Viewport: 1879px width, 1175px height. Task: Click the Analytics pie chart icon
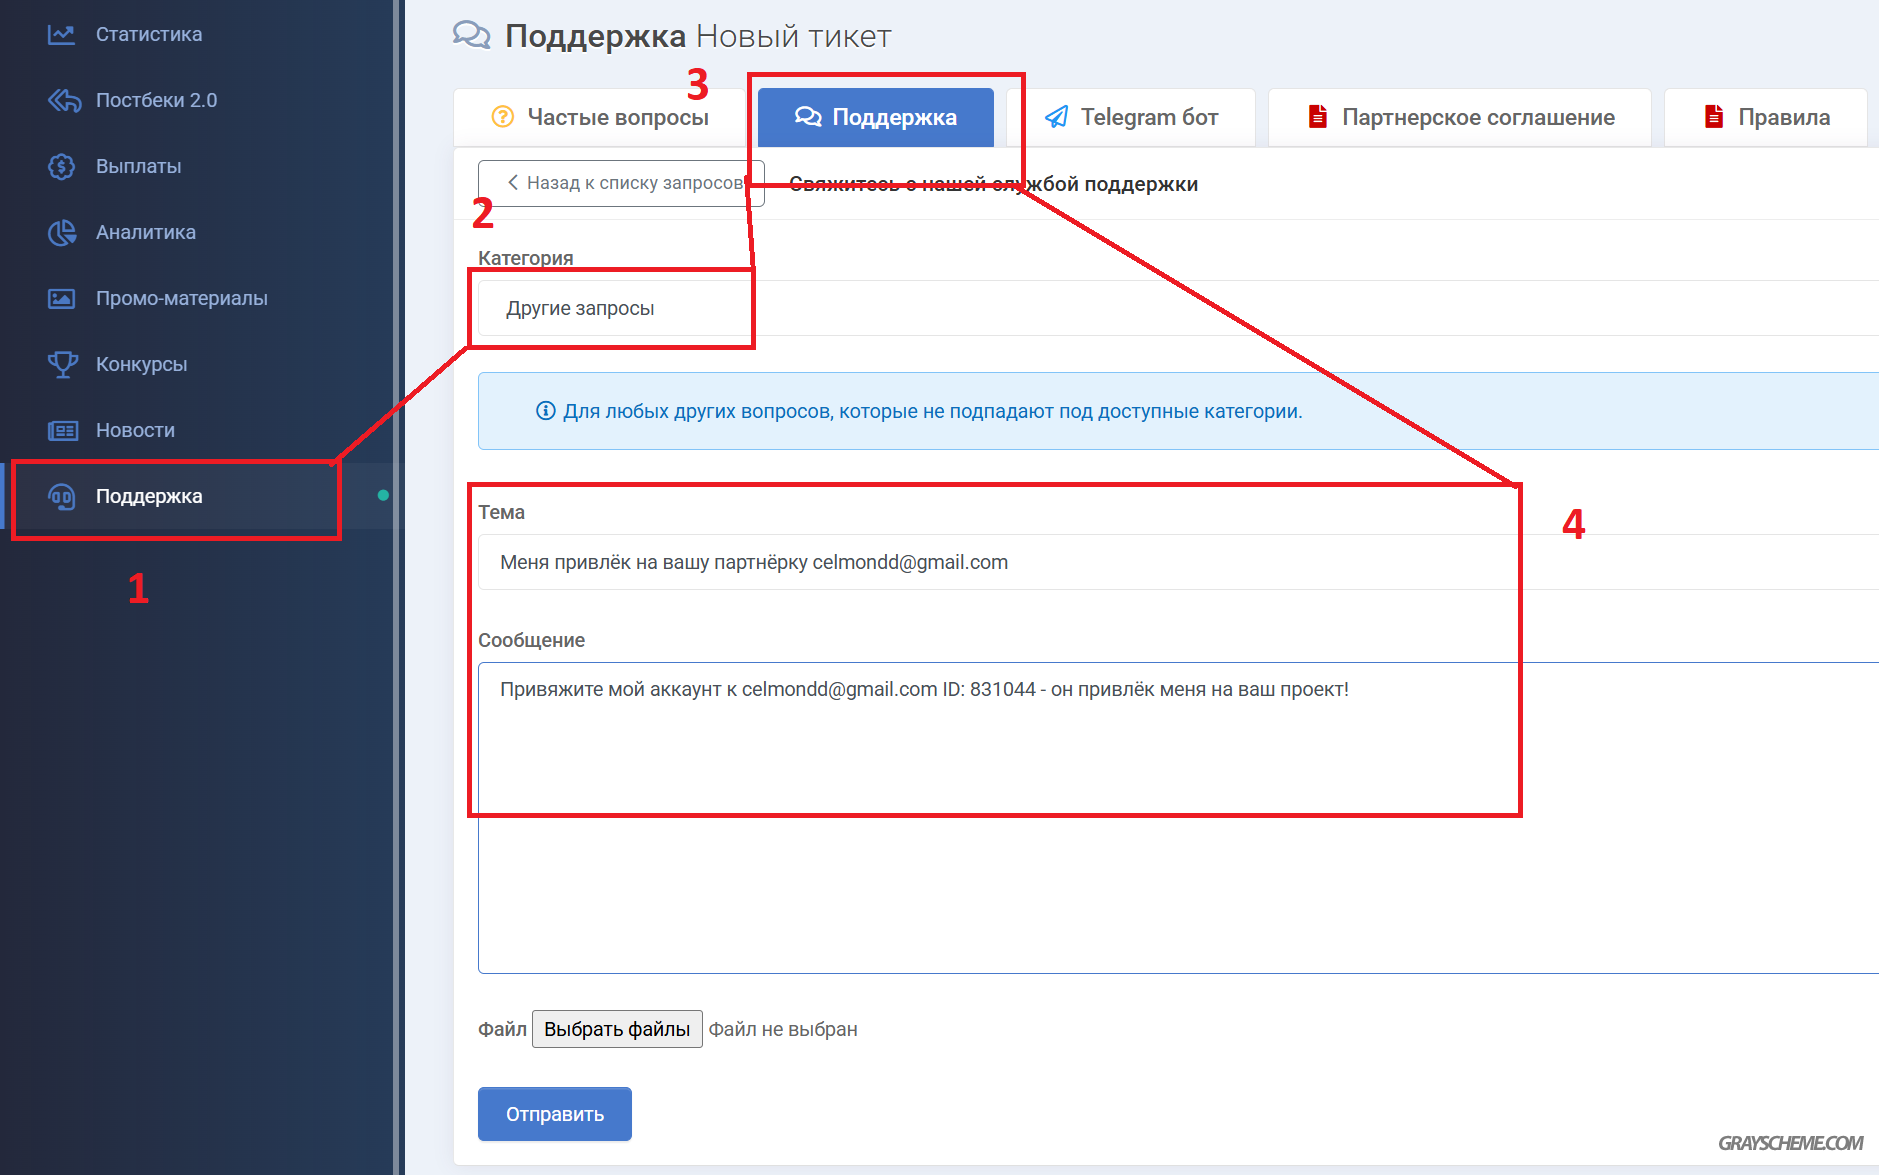[61, 233]
